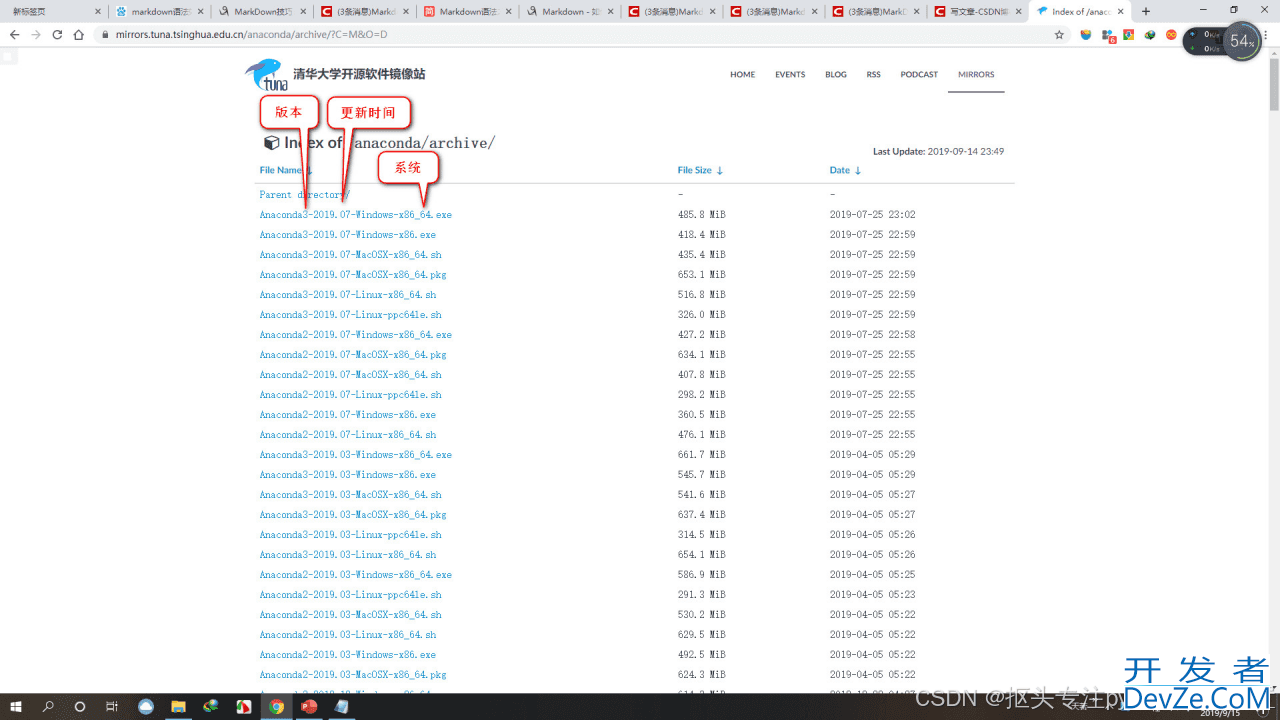Download Anaconda3-2019.07-MacOSX-x86_64.pkg
The height and width of the screenshot is (720, 1280).
point(353,275)
